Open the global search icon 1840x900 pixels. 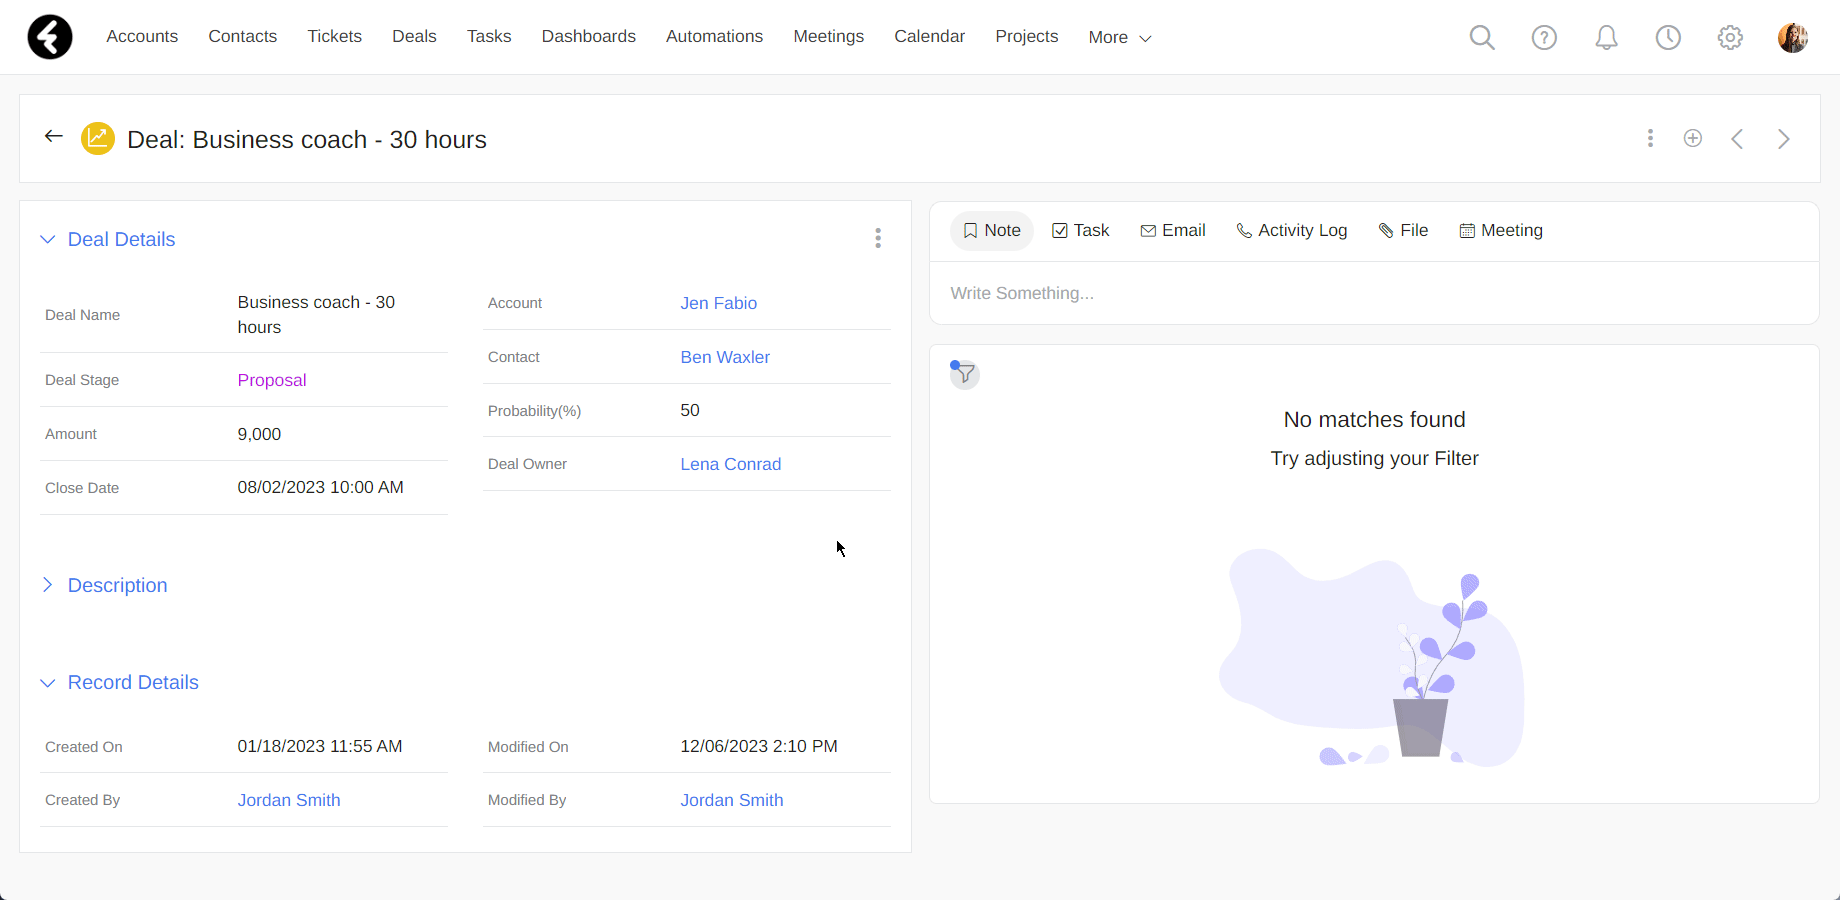(x=1482, y=37)
